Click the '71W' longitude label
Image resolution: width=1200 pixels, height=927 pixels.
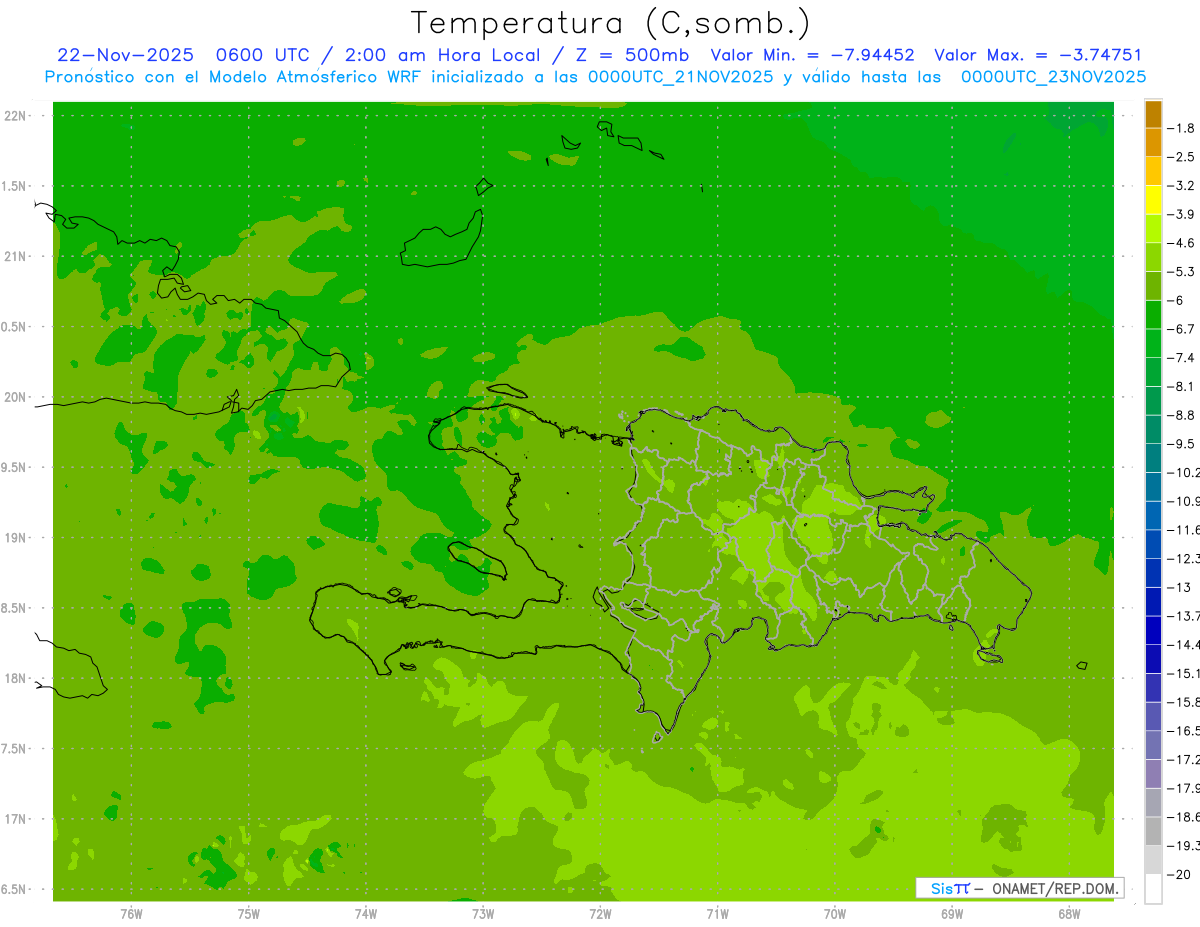(x=717, y=913)
